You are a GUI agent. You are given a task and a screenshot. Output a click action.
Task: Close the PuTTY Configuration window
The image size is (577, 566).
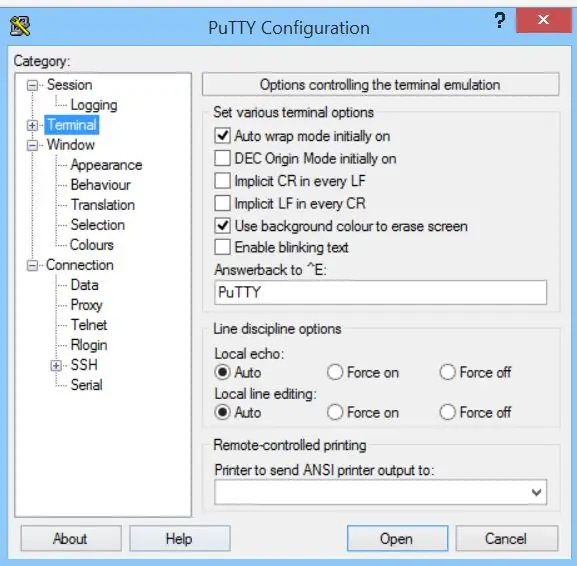point(544,20)
